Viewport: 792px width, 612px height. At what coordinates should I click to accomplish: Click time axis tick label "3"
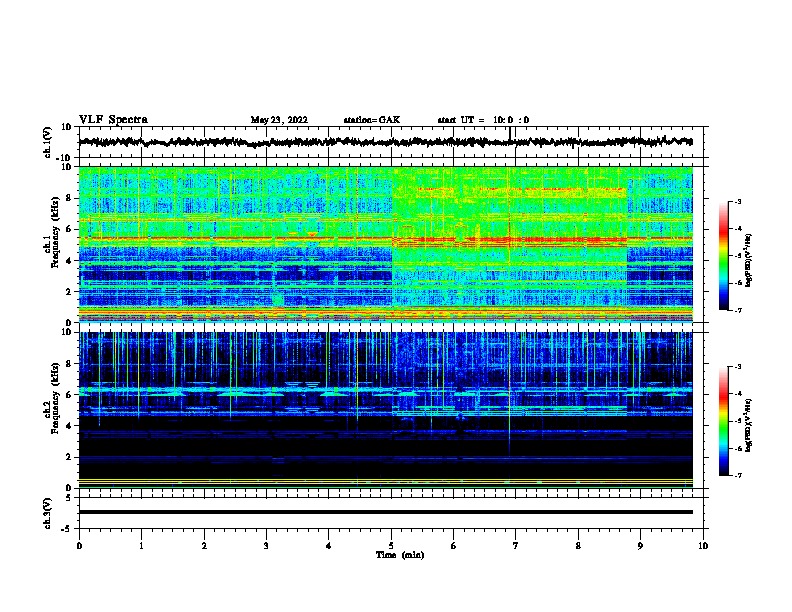click(x=266, y=546)
